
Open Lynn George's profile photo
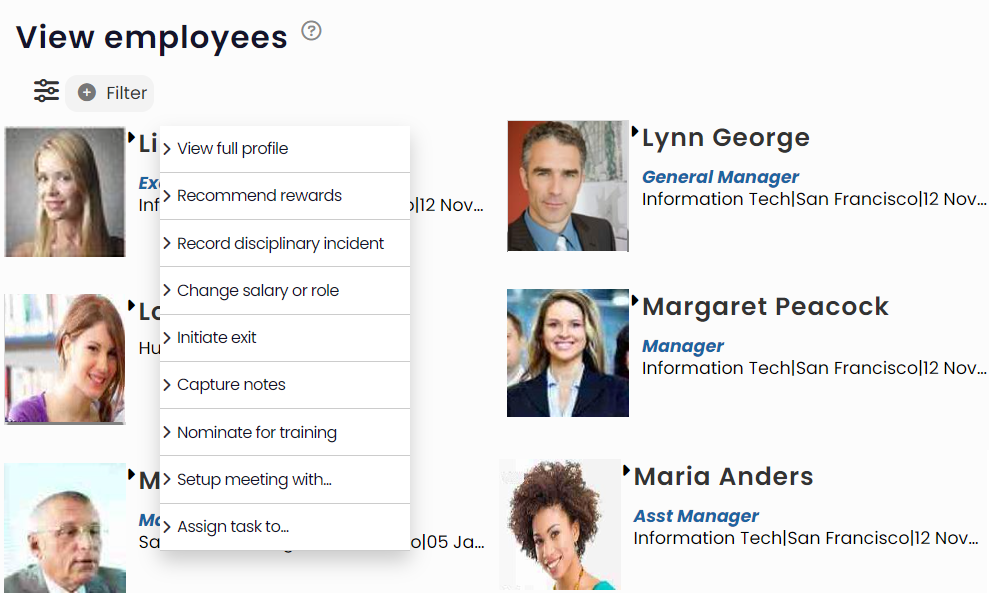(567, 186)
